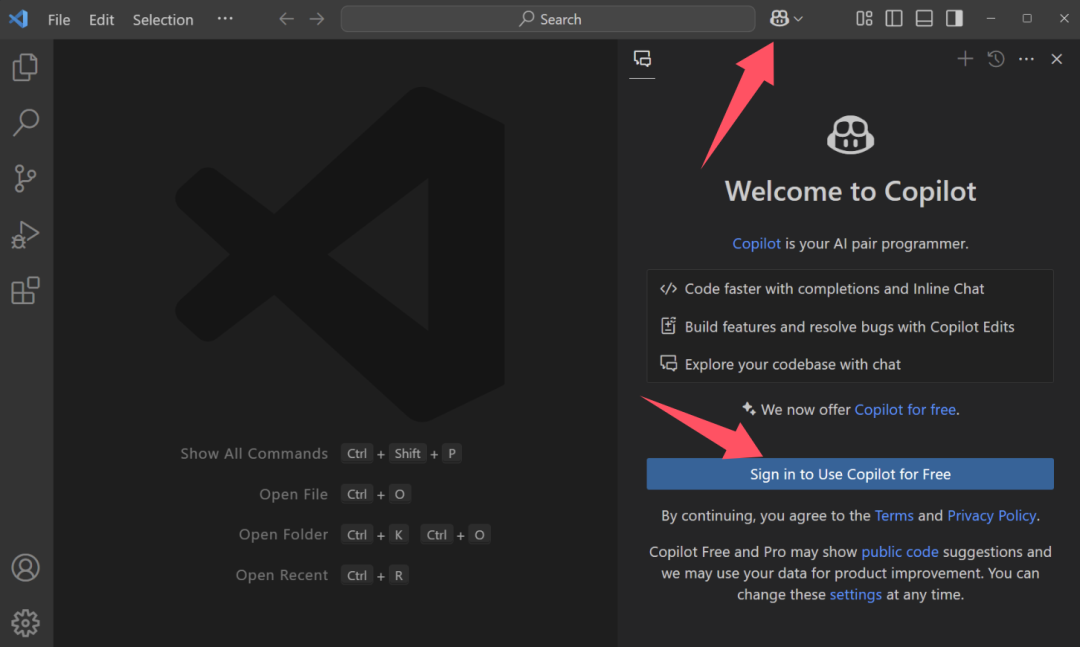Go forward with the right arrow
This screenshot has width=1080, height=647.
317,19
